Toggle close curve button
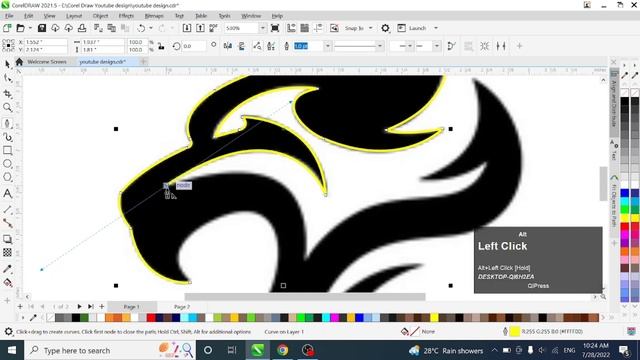The width and height of the screenshot is (640, 360). [451, 46]
